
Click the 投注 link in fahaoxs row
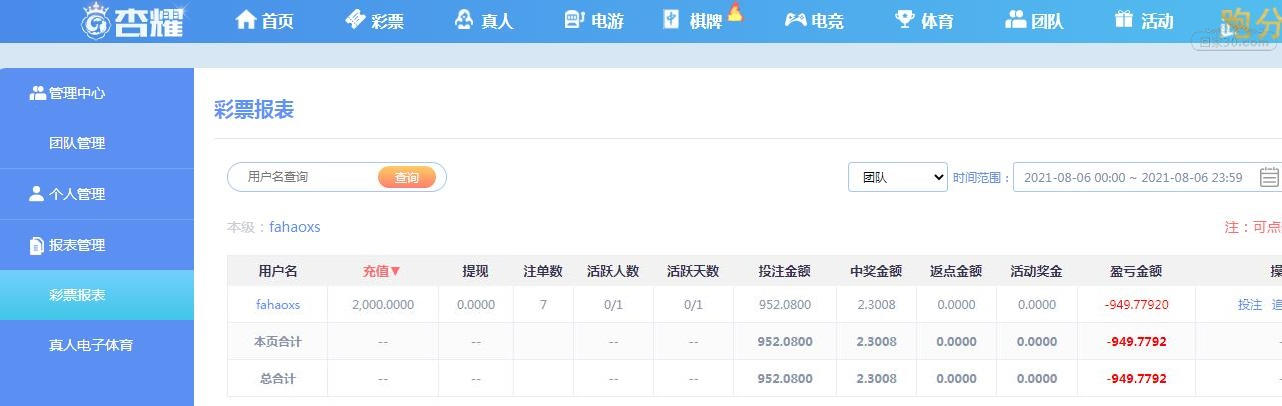1250,304
